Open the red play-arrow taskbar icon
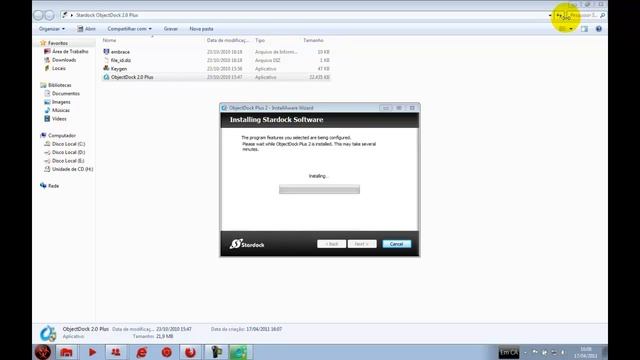 click(92, 352)
